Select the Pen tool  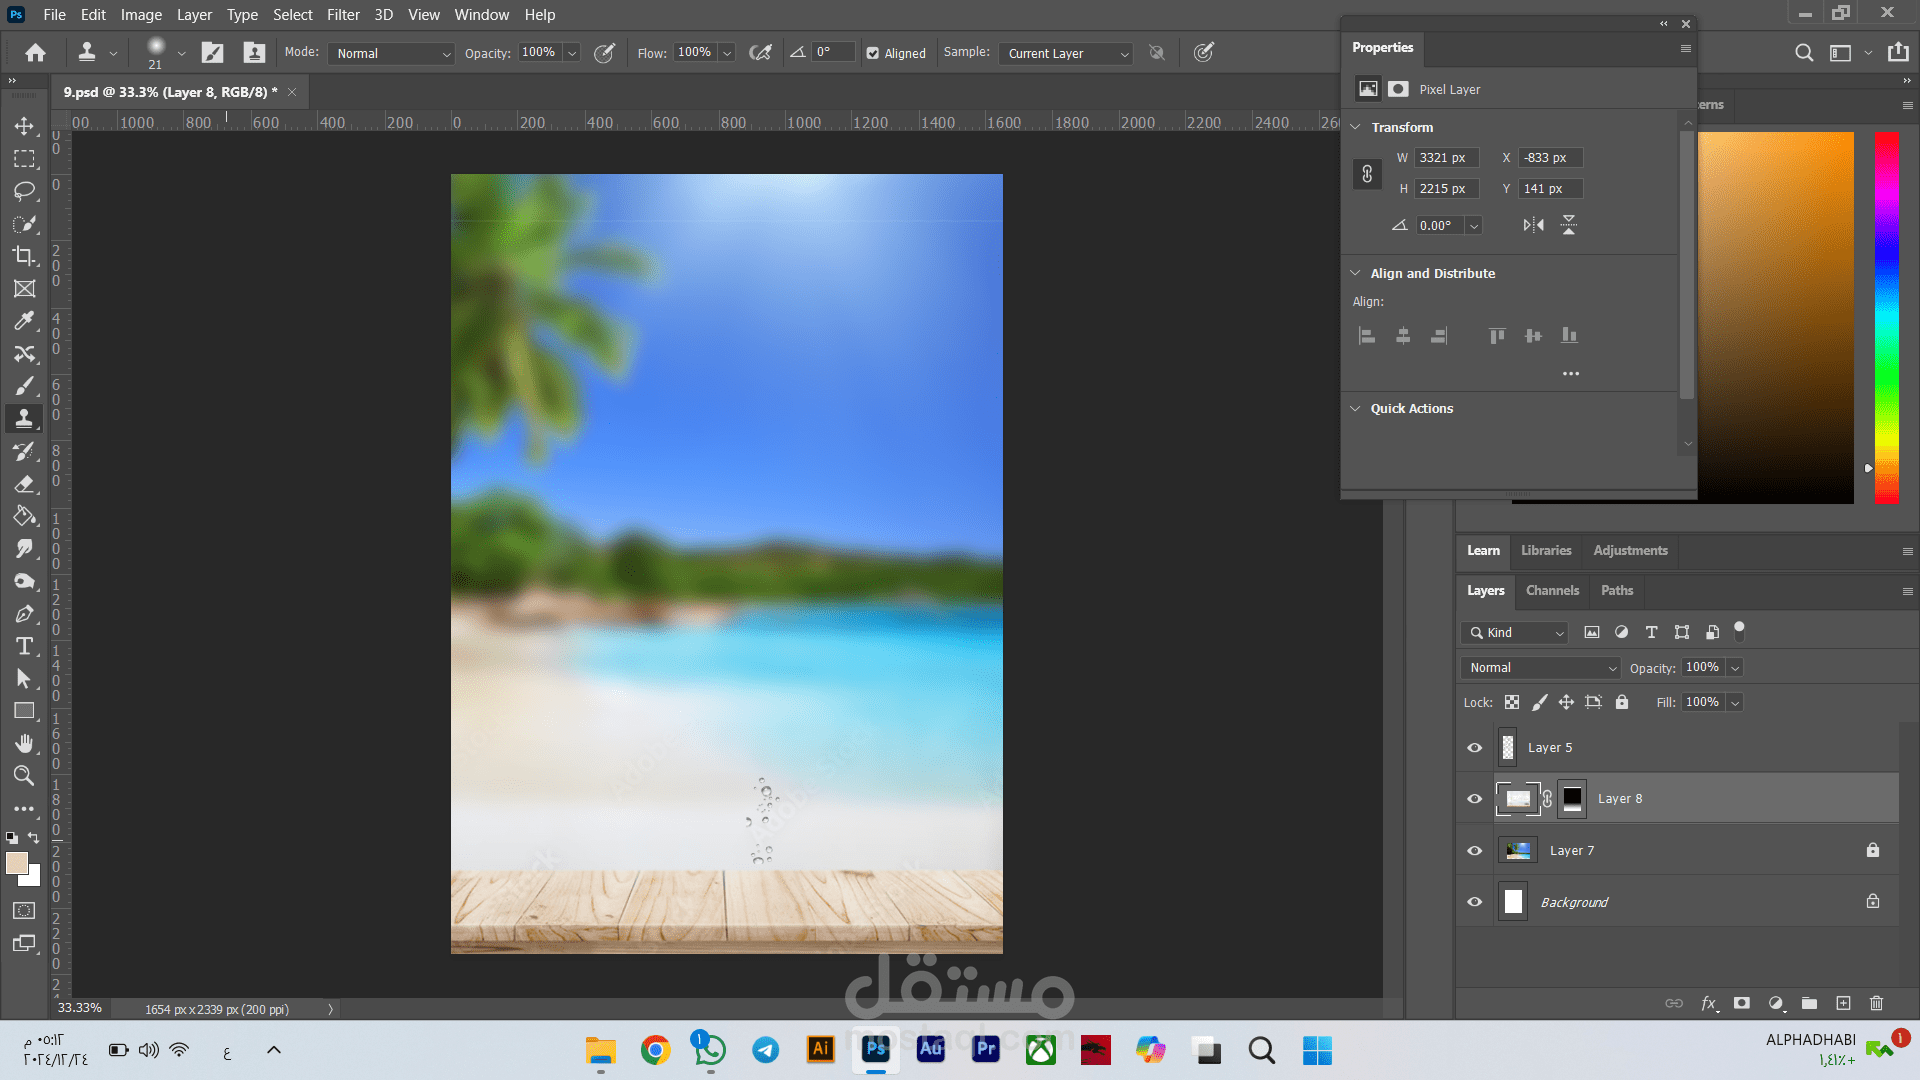pos(24,614)
